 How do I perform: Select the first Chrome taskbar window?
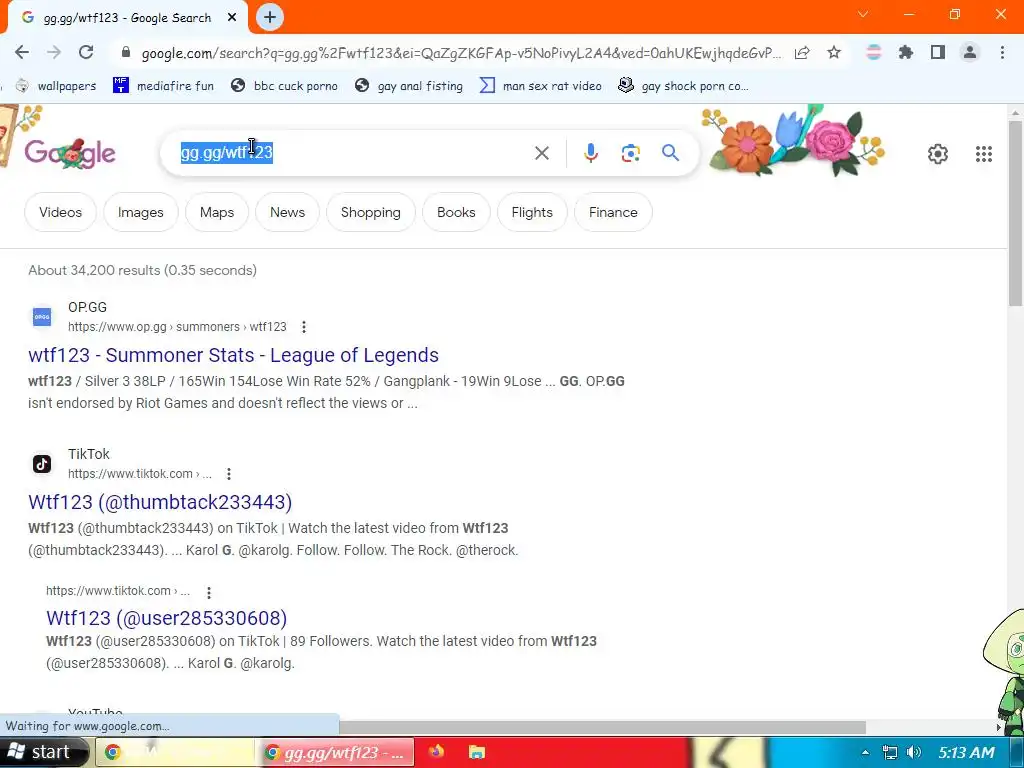click(175, 752)
